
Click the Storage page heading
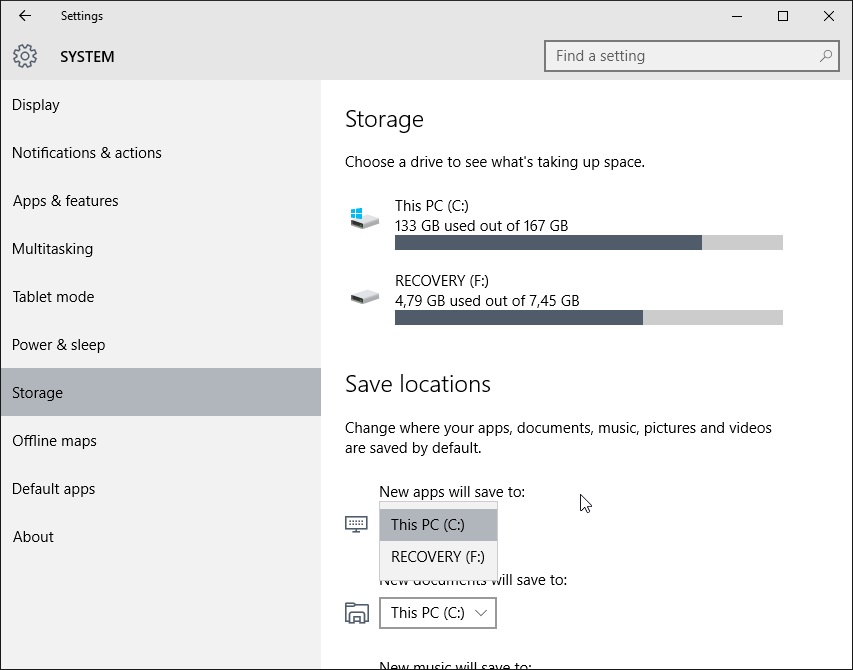click(x=384, y=120)
